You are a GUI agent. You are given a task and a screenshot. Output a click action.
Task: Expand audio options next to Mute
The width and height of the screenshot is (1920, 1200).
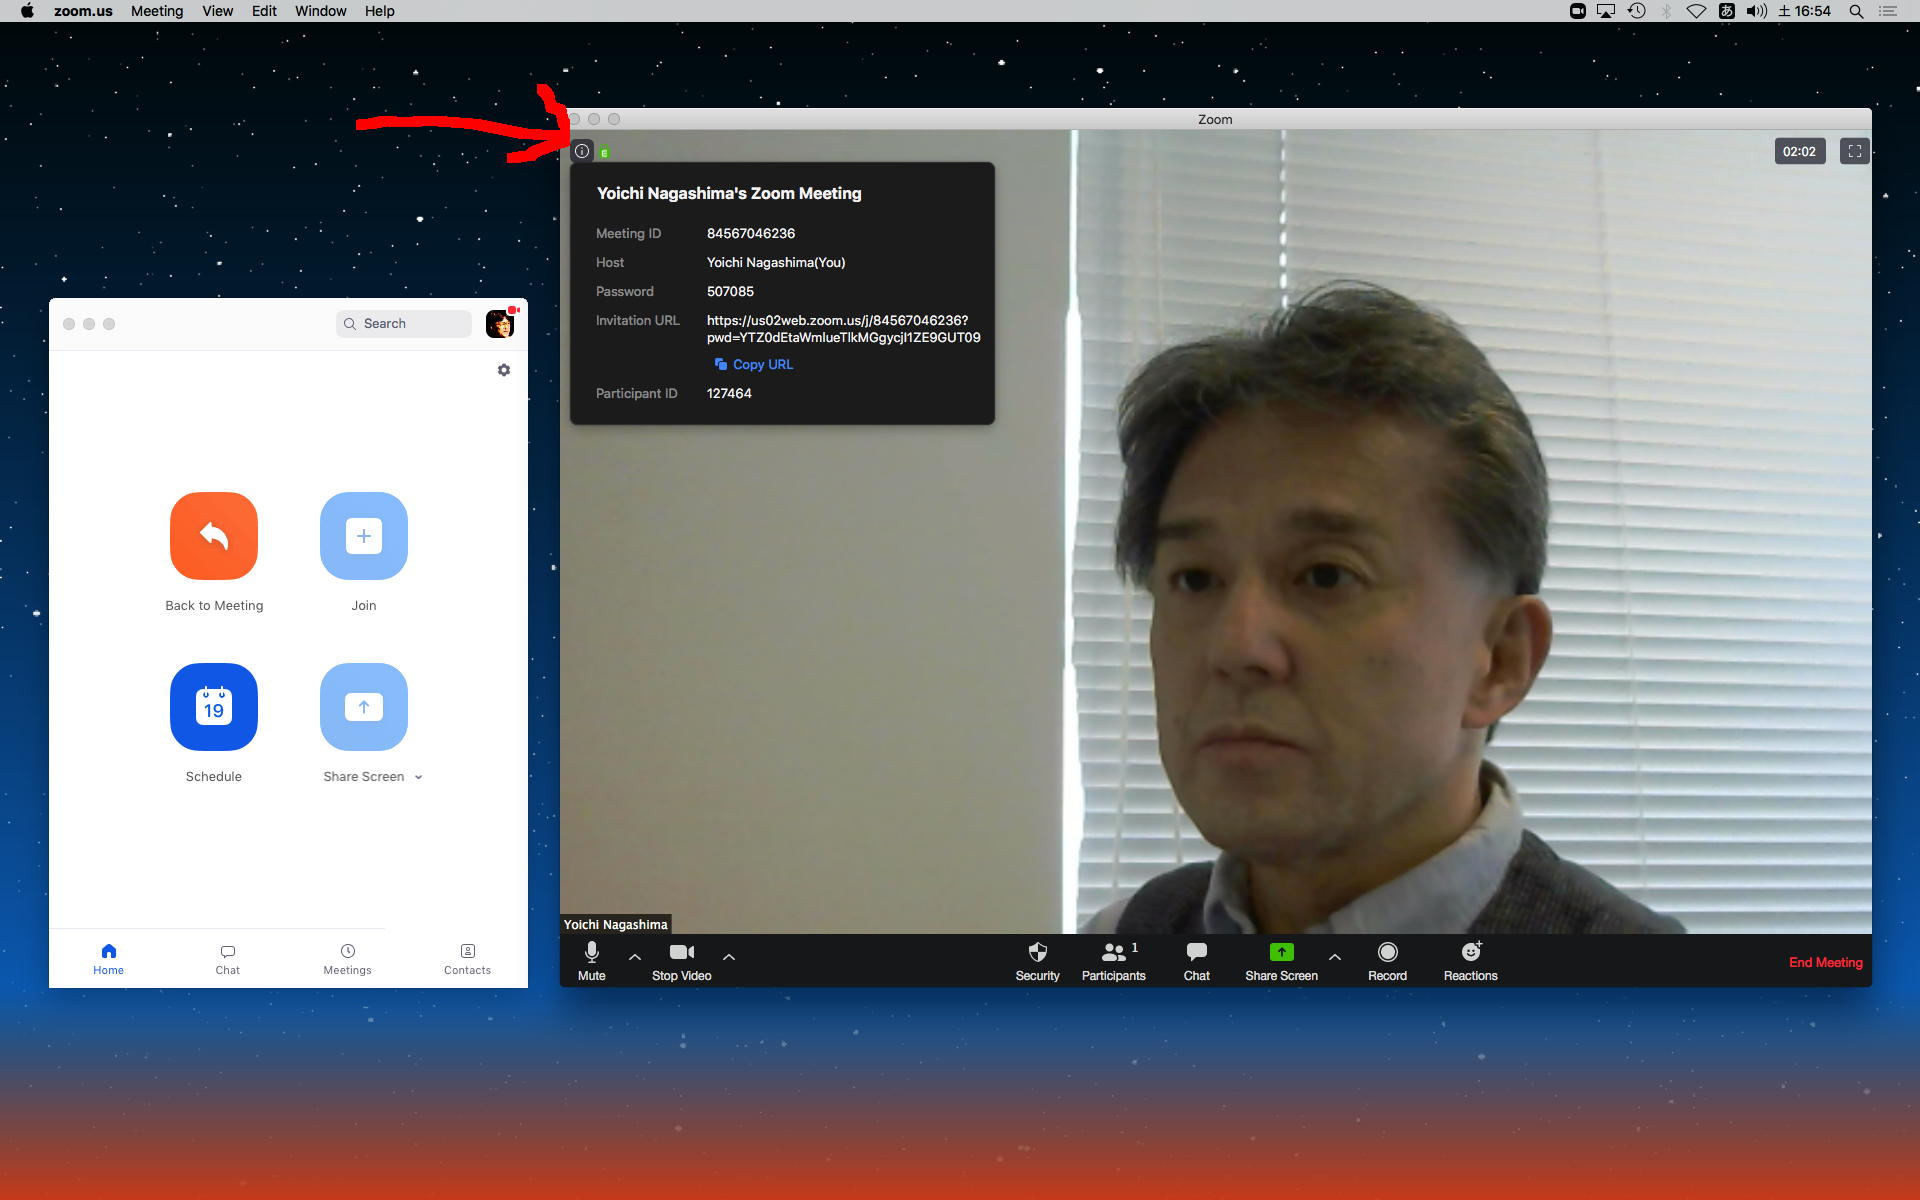tap(635, 957)
